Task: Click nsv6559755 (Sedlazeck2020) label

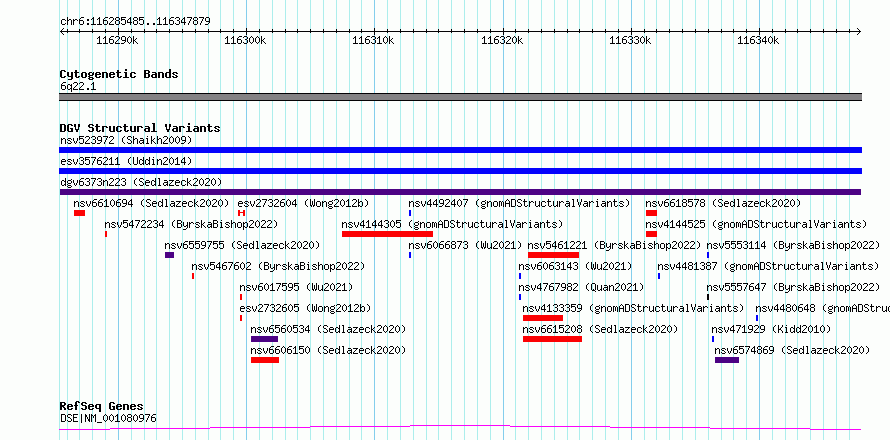Action: pyautogui.click(x=242, y=245)
